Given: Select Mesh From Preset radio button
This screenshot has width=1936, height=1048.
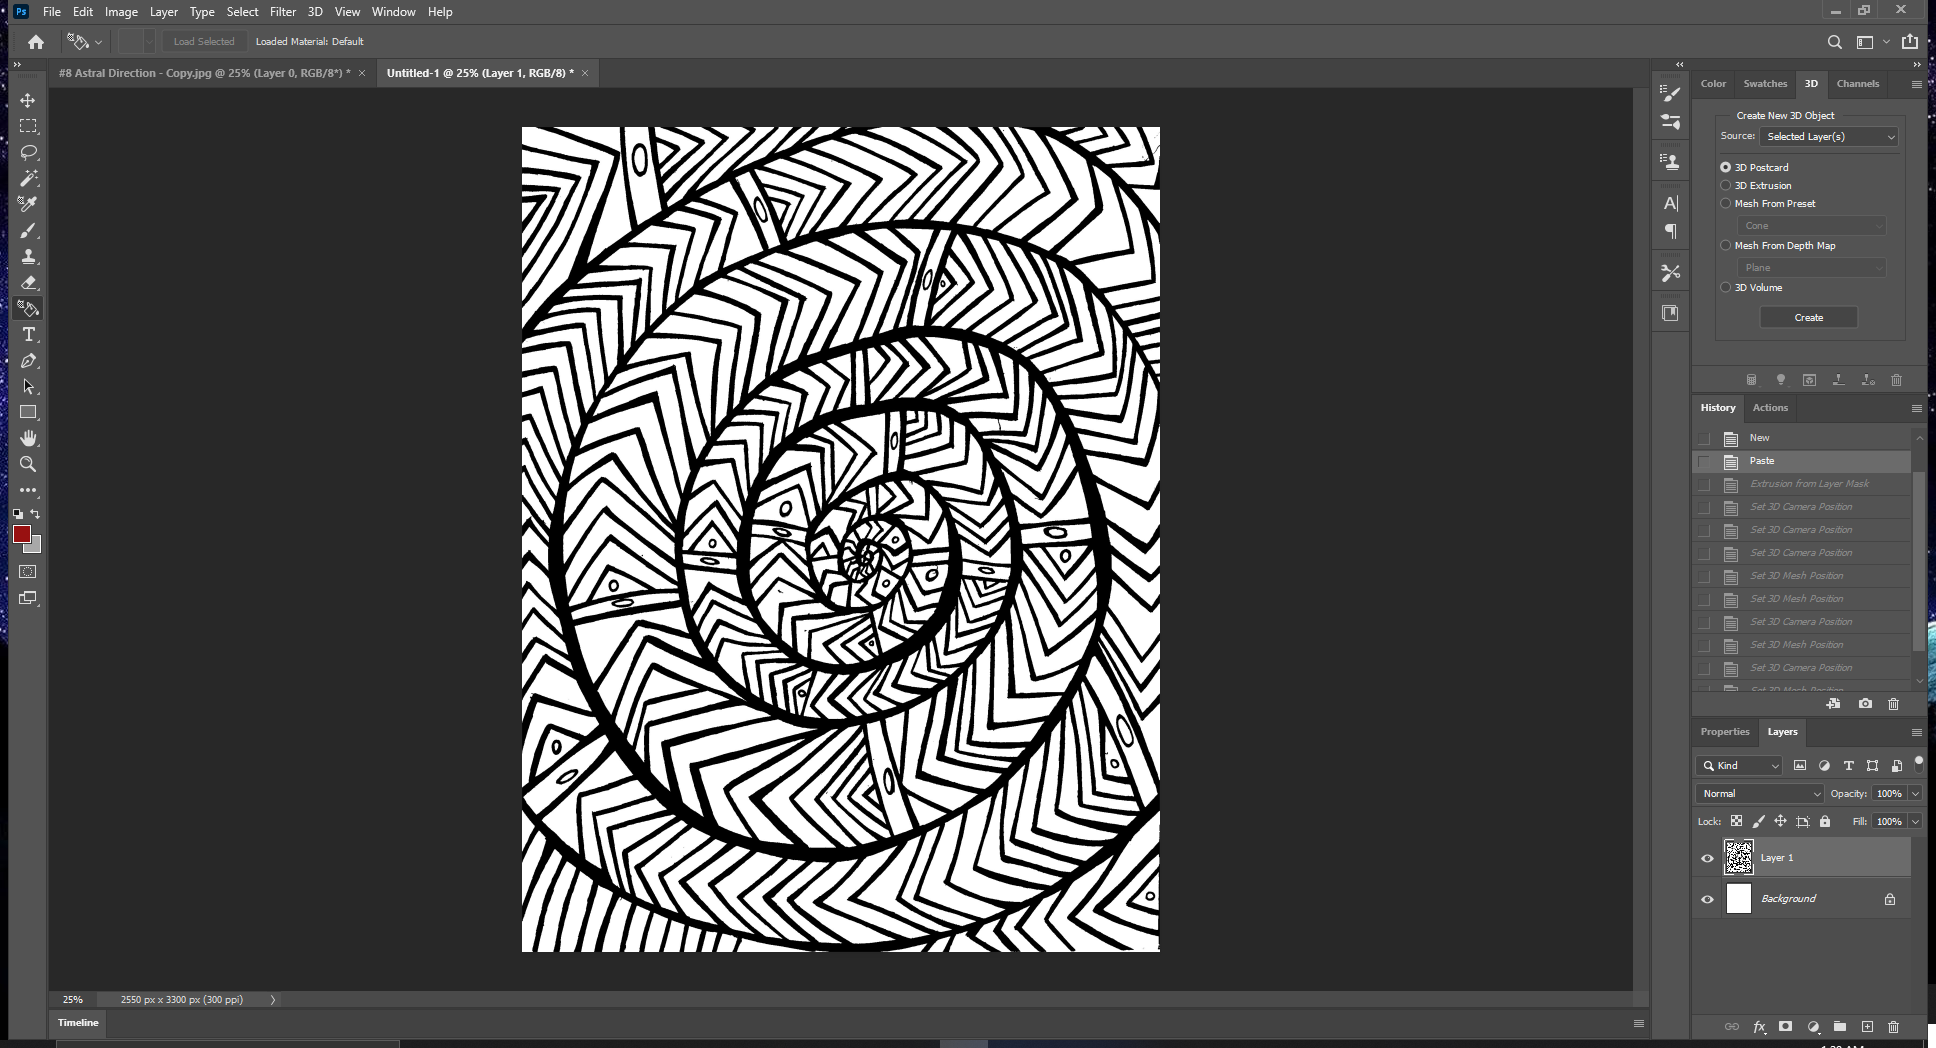Looking at the screenshot, I should click(1725, 203).
